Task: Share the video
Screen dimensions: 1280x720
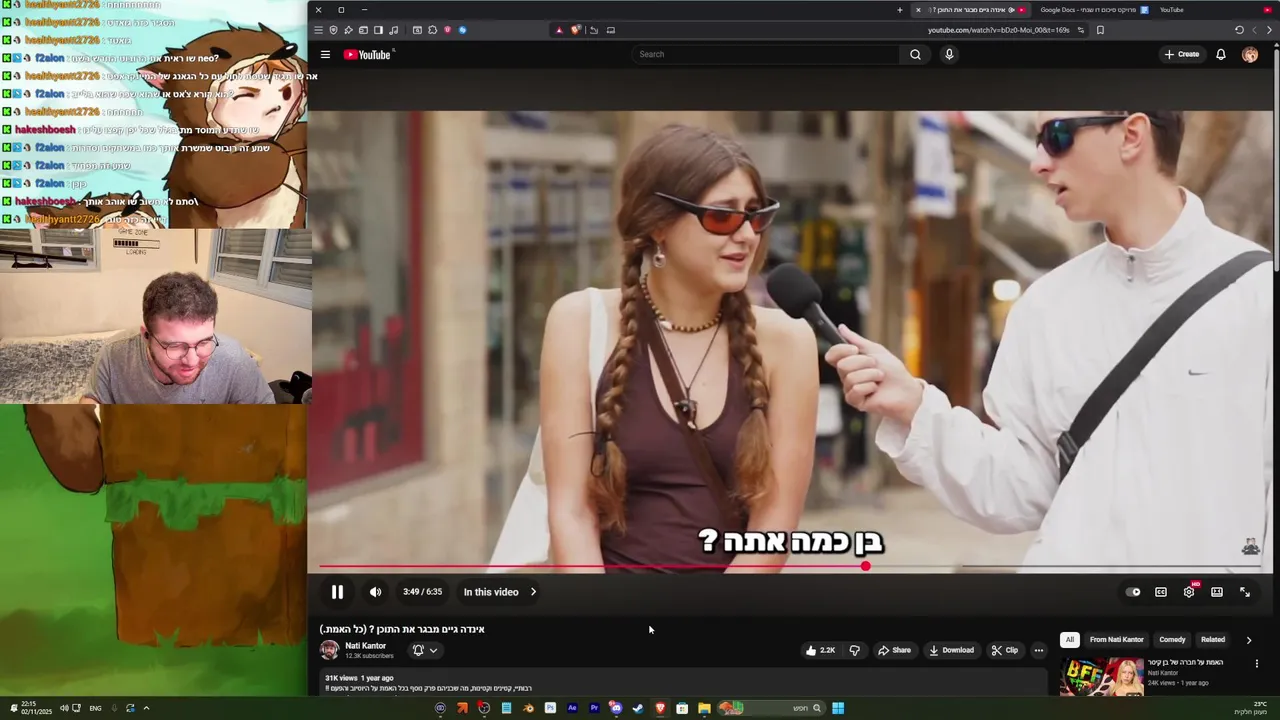Action: tap(894, 650)
